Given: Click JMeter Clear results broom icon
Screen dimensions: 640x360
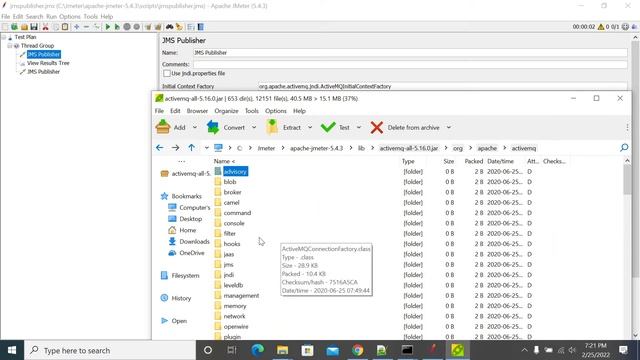Looking at the screenshot, I should [148, 27].
